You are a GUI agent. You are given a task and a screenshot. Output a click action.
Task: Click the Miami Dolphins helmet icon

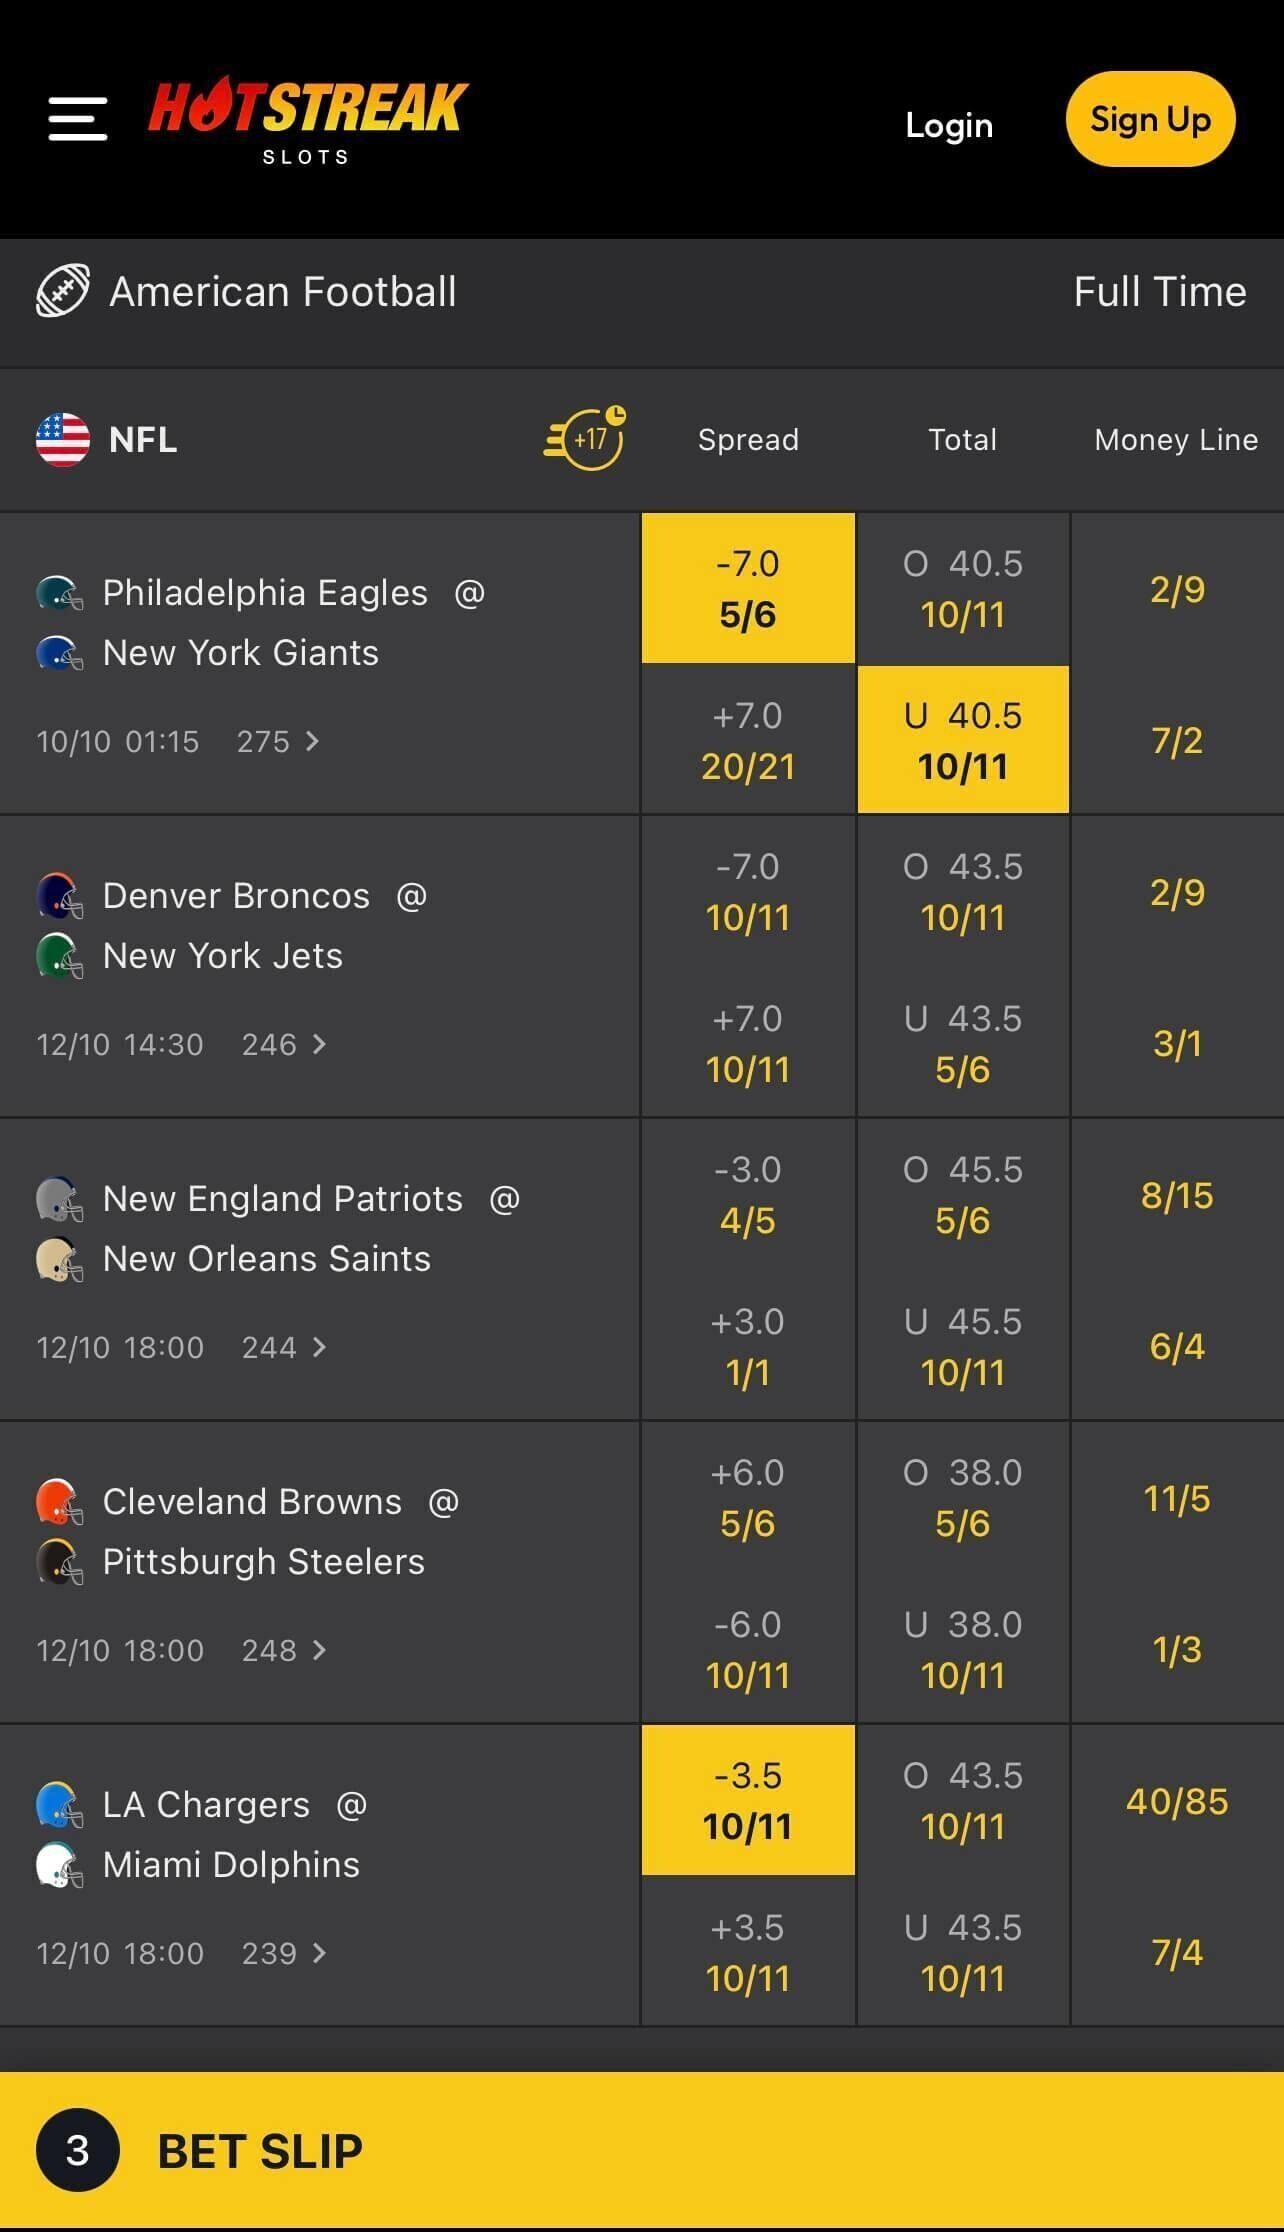(60, 1865)
